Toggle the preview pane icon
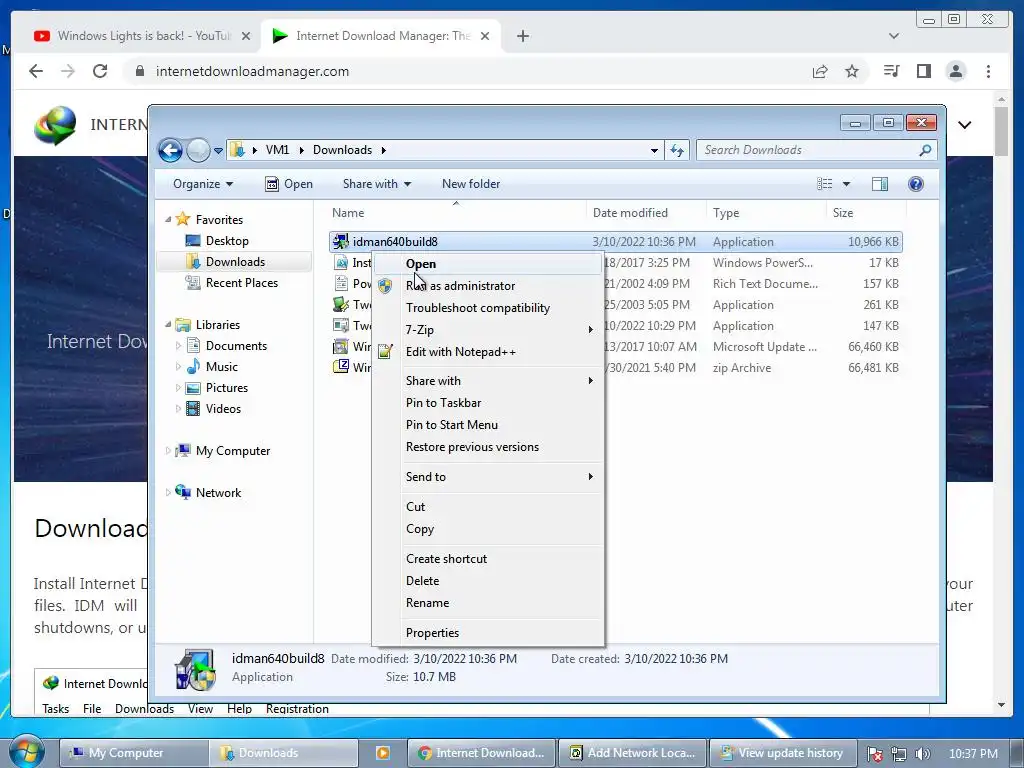Image resolution: width=1024 pixels, height=768 pixels. click(x=880, y=184)
